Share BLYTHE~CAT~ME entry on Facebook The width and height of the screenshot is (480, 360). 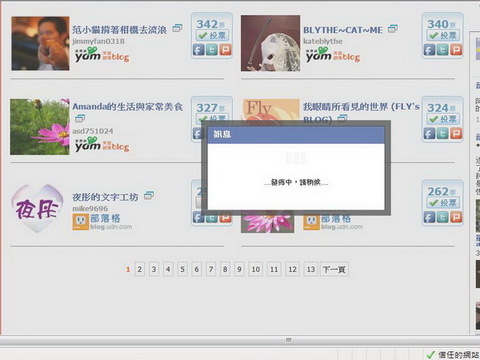(x=429, y=50)
